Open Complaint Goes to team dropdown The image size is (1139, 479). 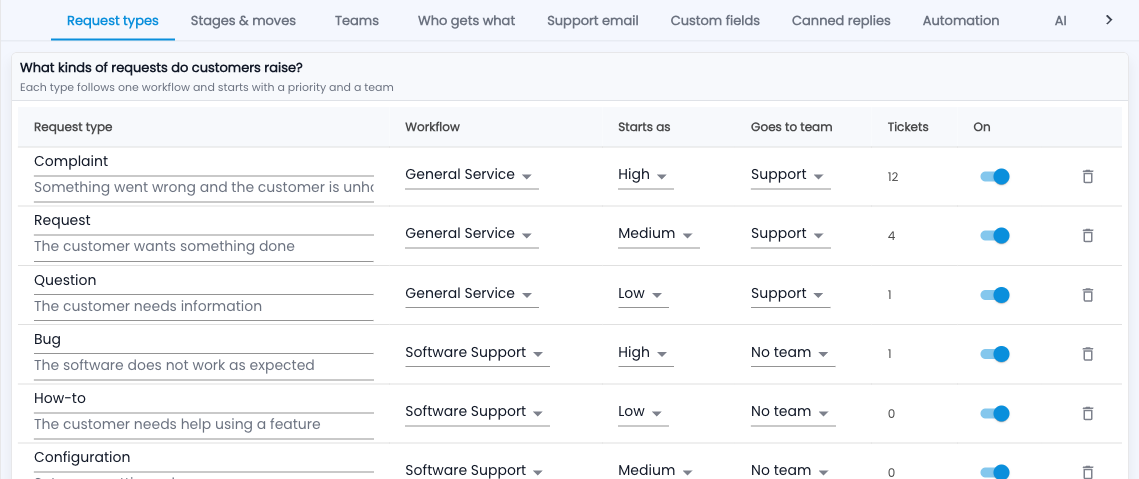point(790,175)
